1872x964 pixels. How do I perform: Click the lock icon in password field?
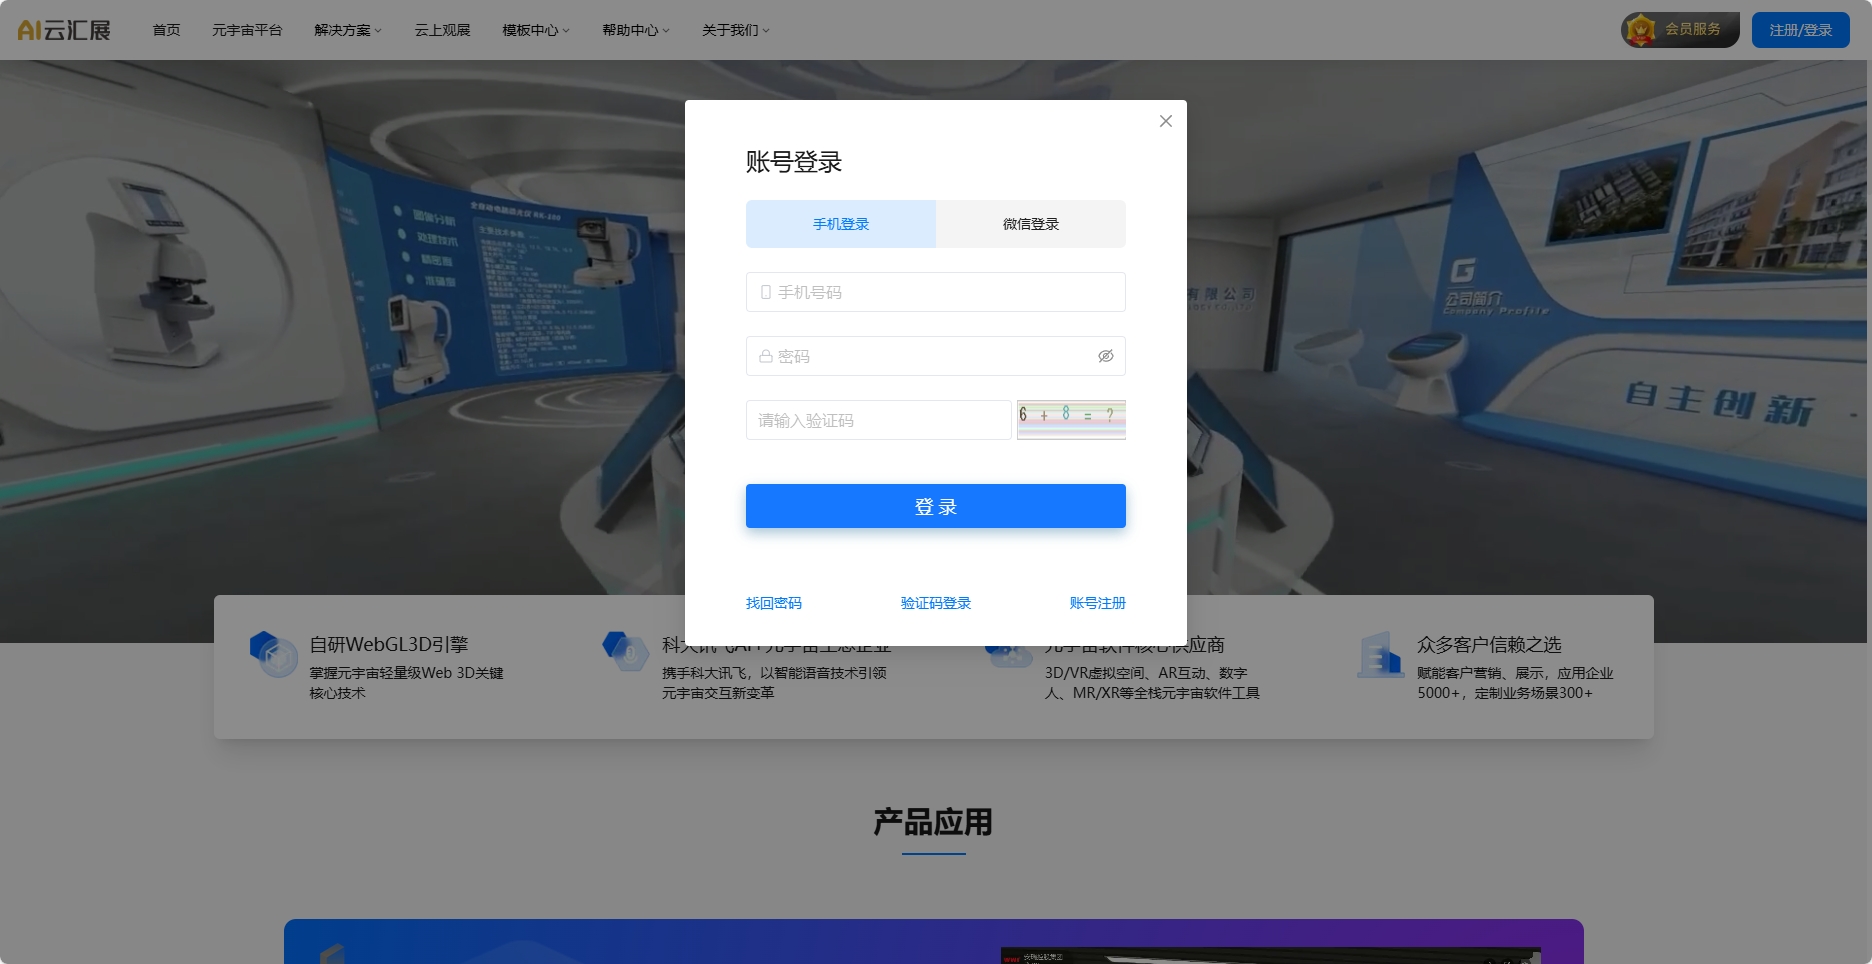(x=764, y=356)
